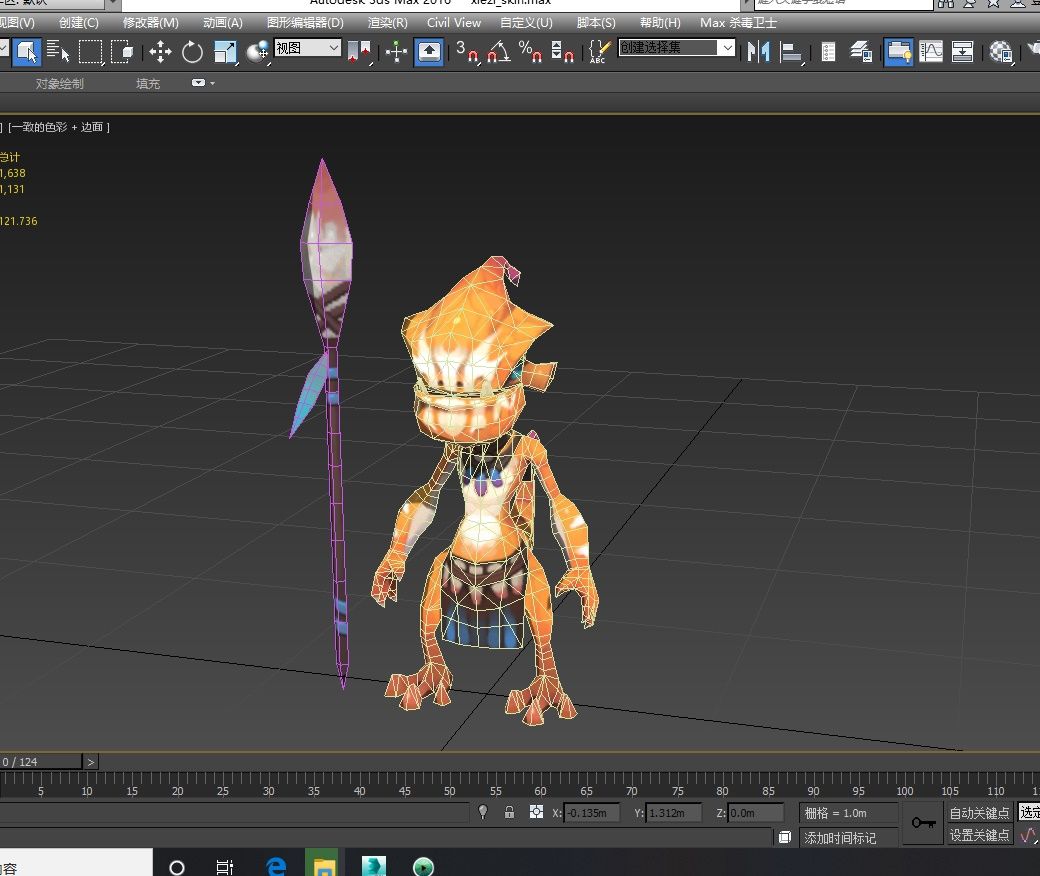Screen dimensions: 1040x876
Task: Click the 设置关键点 button
Action: [980, 835]
